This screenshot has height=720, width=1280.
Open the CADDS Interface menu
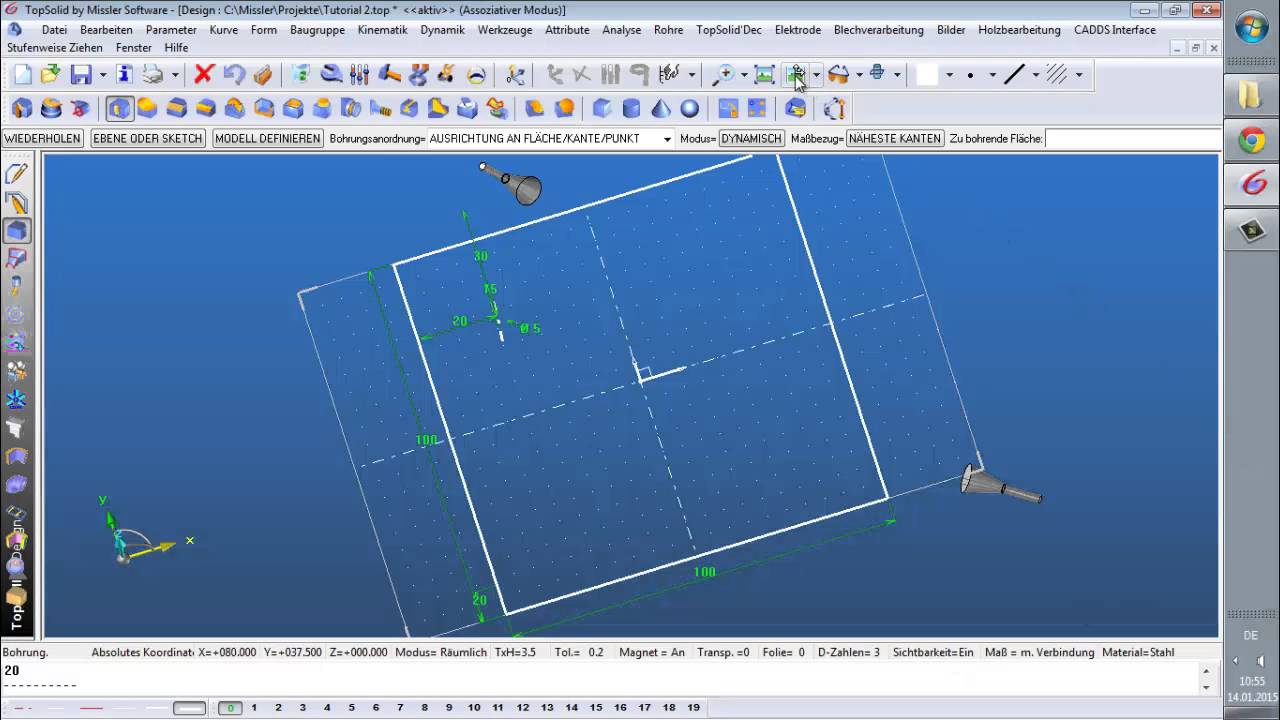(1115, 30)
